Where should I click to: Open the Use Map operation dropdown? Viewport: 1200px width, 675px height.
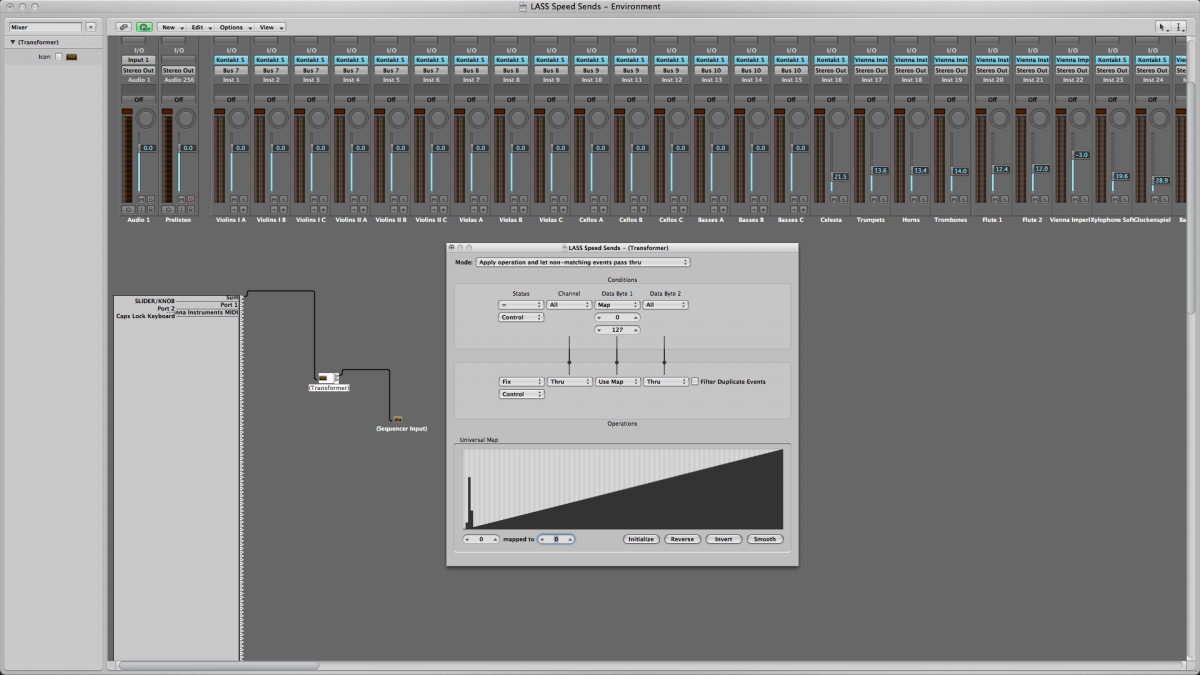[x=616, y=382]
